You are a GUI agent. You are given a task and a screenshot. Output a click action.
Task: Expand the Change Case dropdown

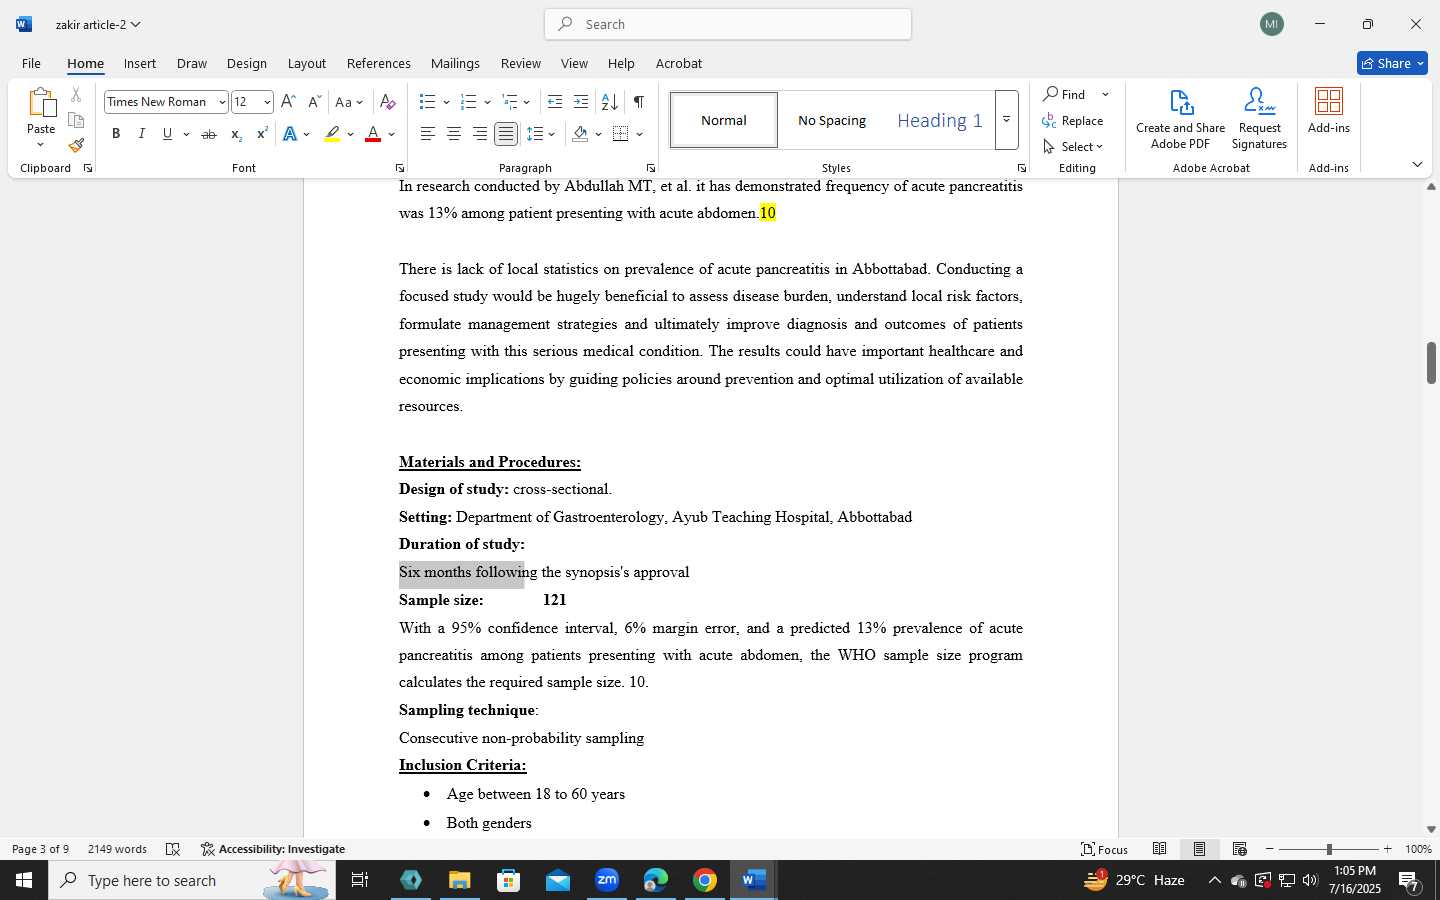tap(359, 102)
